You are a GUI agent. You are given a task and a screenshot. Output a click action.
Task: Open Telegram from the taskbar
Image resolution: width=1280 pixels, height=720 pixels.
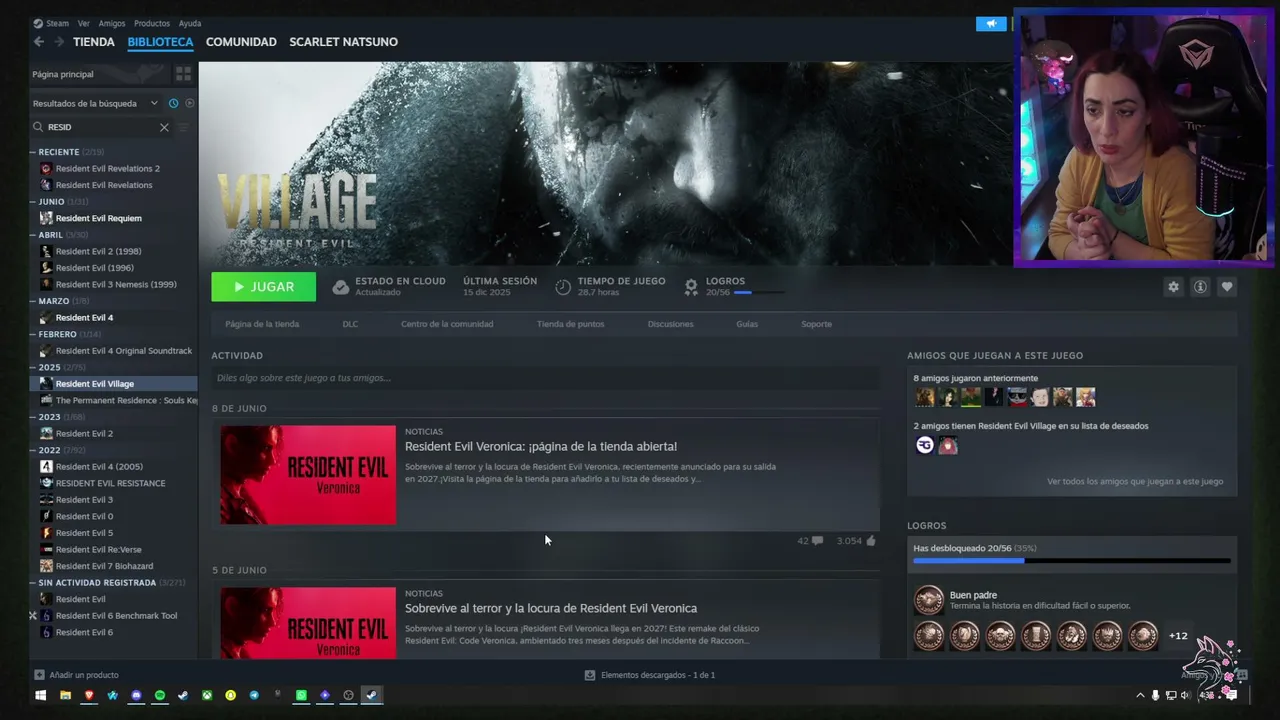254,695
